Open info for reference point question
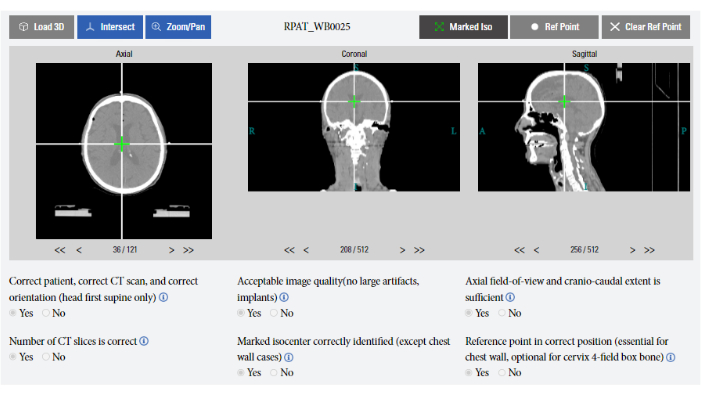 (671, 357)
